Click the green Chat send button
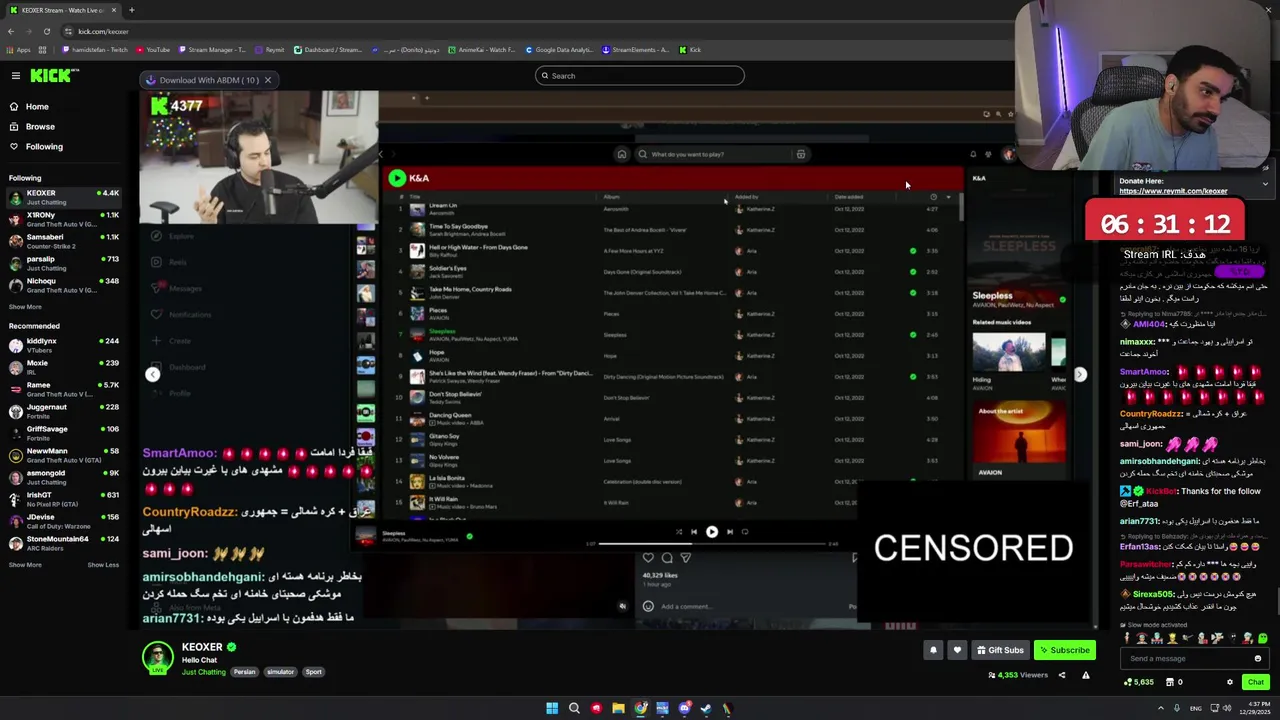The height and width of the screenshot is (720, 1280). 1256,682
